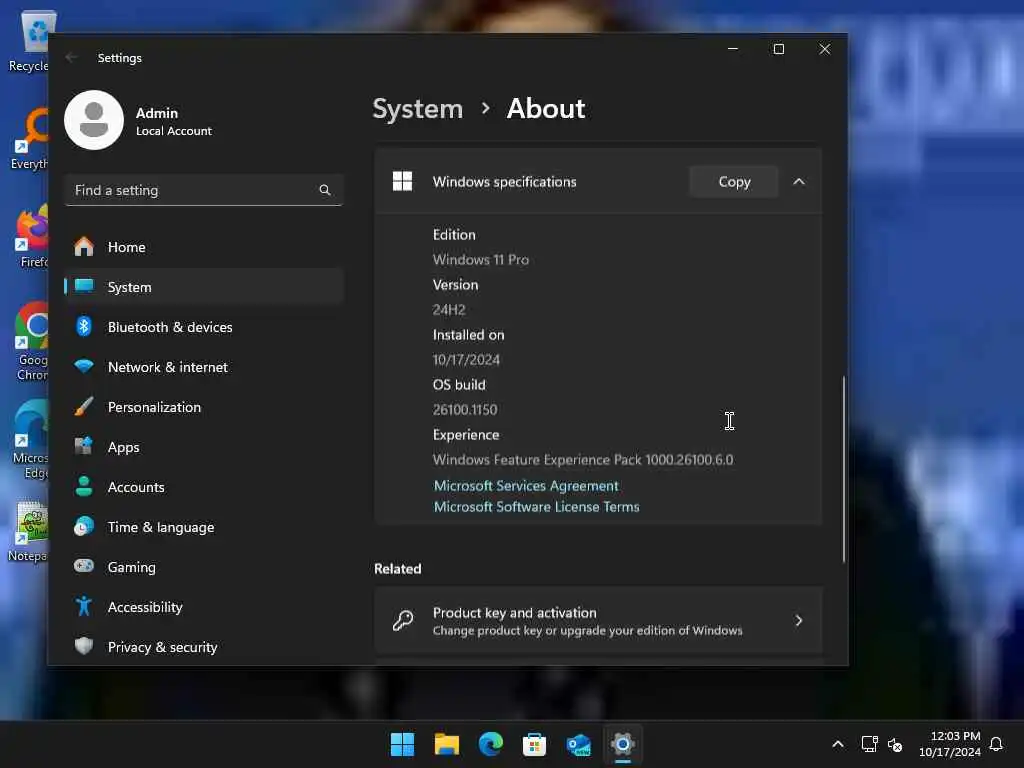Select the Recycle Bin desktop icon
This screenshot has height=768, width=1024.
29,41
